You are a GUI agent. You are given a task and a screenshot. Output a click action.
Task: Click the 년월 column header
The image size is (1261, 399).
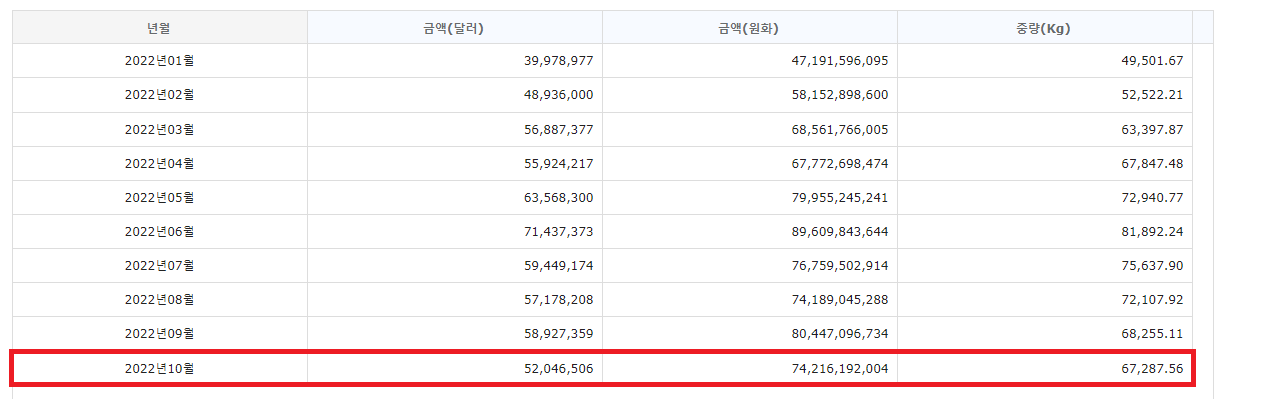159,28
